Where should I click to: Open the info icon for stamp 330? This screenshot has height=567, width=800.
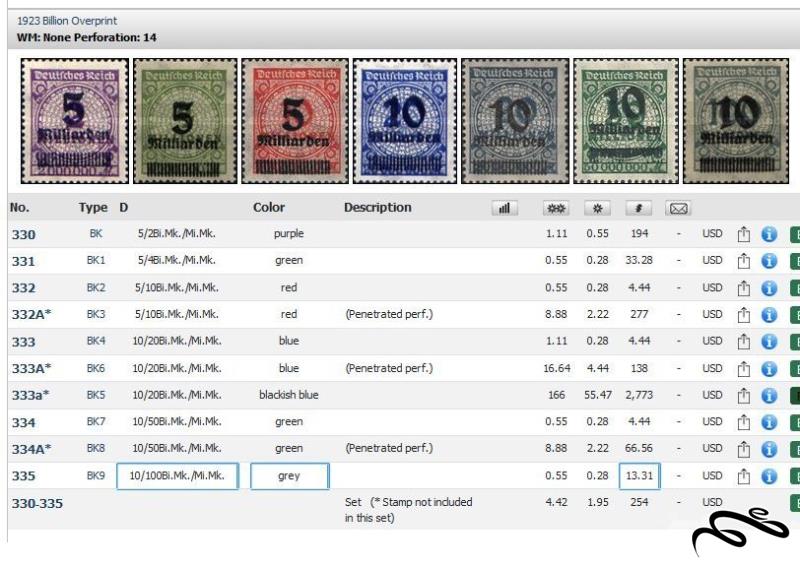click(769, 234)
